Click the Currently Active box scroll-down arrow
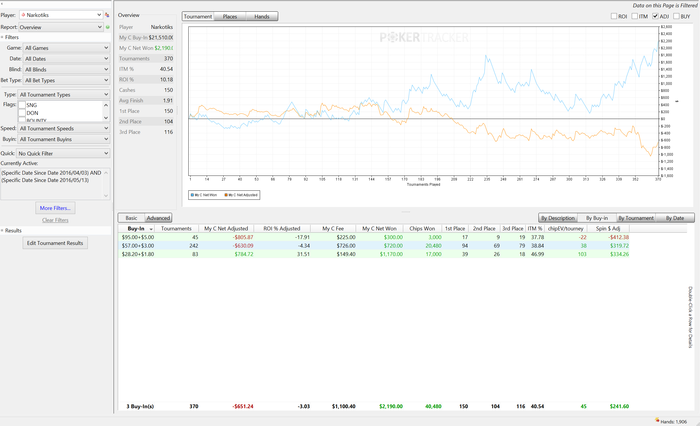The width and height of the screenshot is (700, 426). pyautogui.click(x=106, y=196)
